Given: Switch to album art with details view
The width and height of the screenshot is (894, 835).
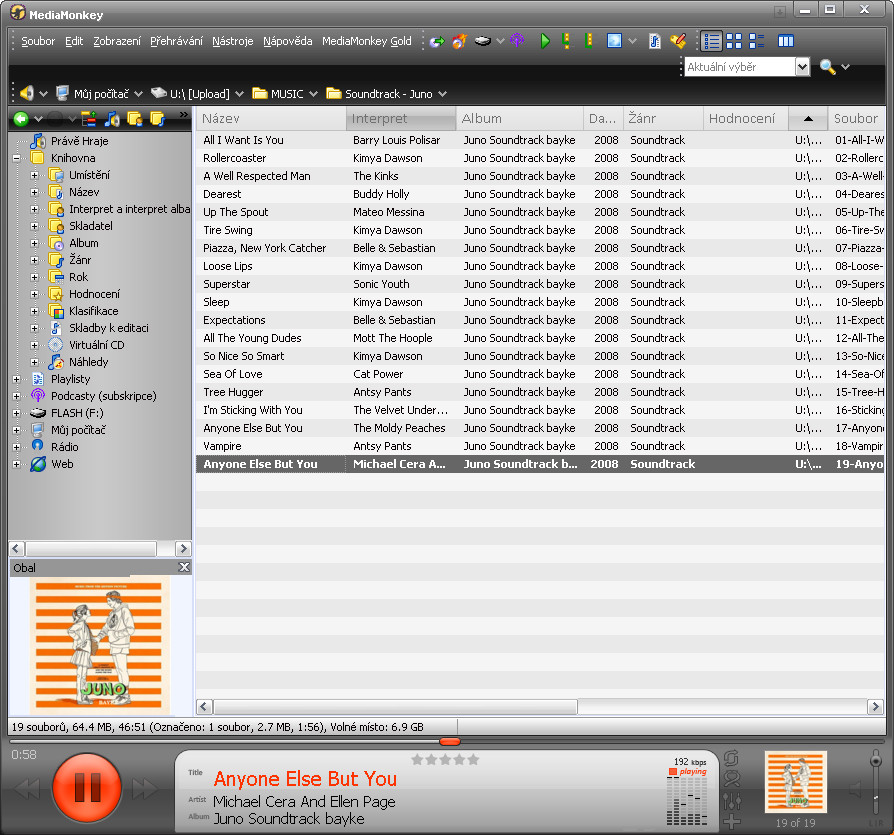Looking at the screenshot, I should tap(757, 41).
